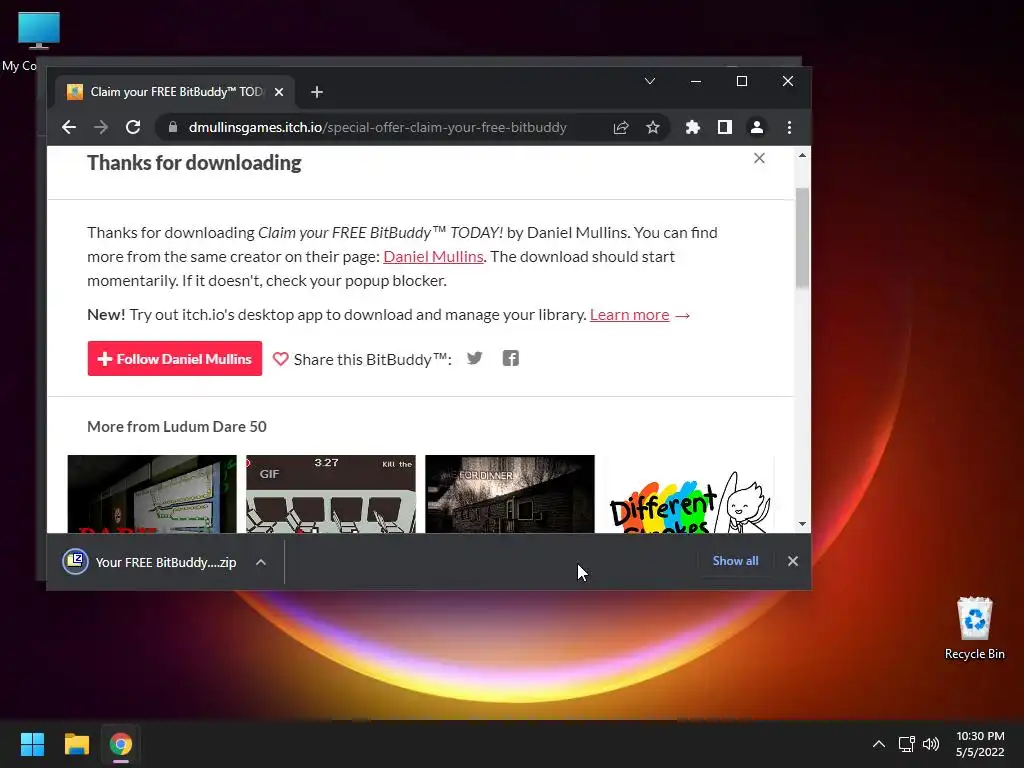The height and width of the screenshot is (768, 1024).
Task: Follow the Learn more link
Action: 630,315
